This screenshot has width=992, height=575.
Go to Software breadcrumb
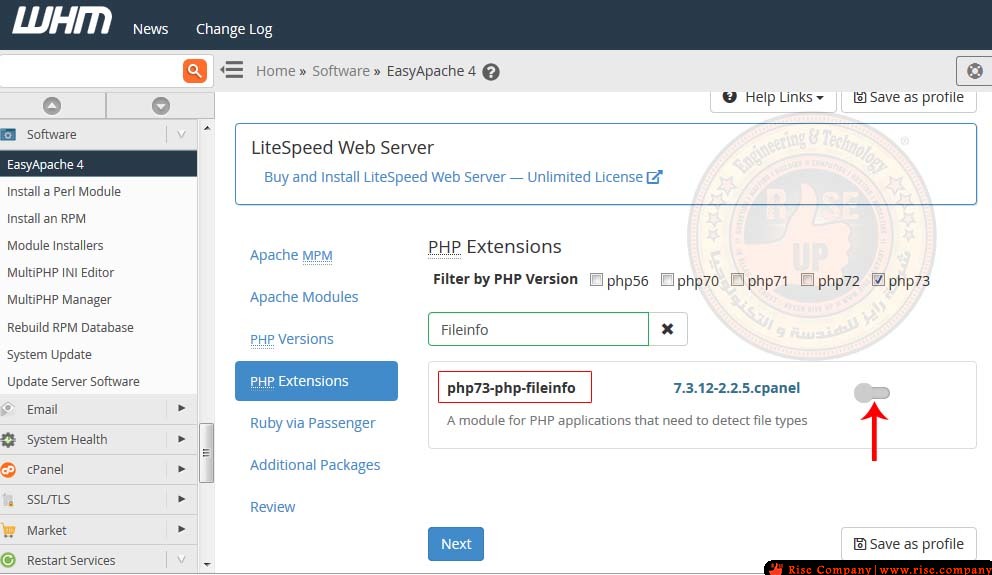341,71
